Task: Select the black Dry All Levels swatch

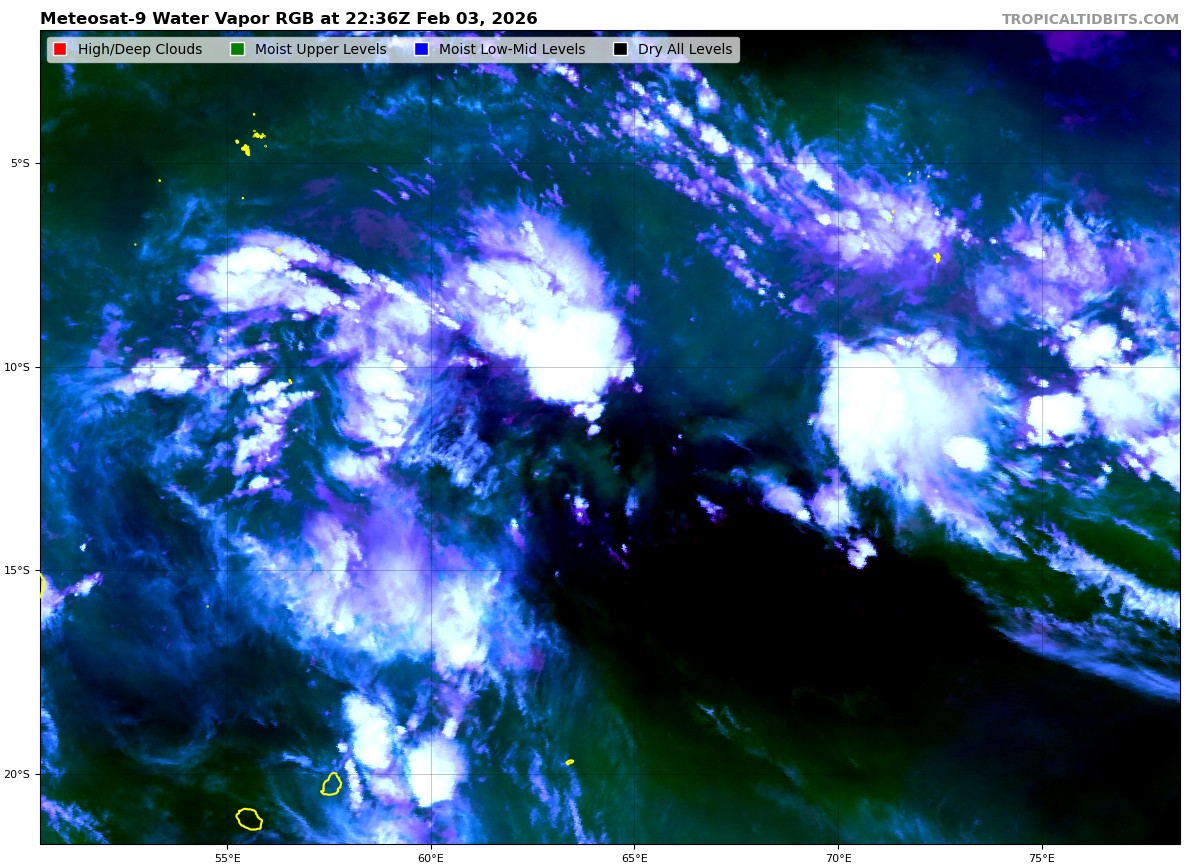Action: [x=620, y=50]
